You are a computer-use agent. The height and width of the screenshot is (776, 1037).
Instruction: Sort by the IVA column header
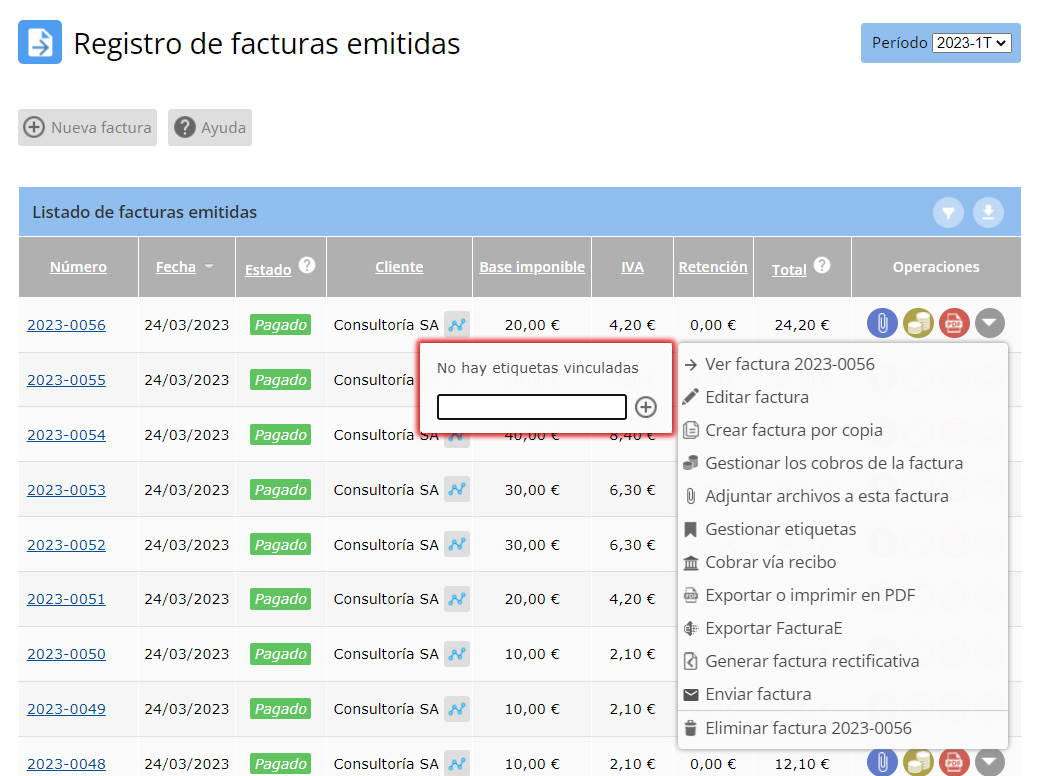point(632,267)
